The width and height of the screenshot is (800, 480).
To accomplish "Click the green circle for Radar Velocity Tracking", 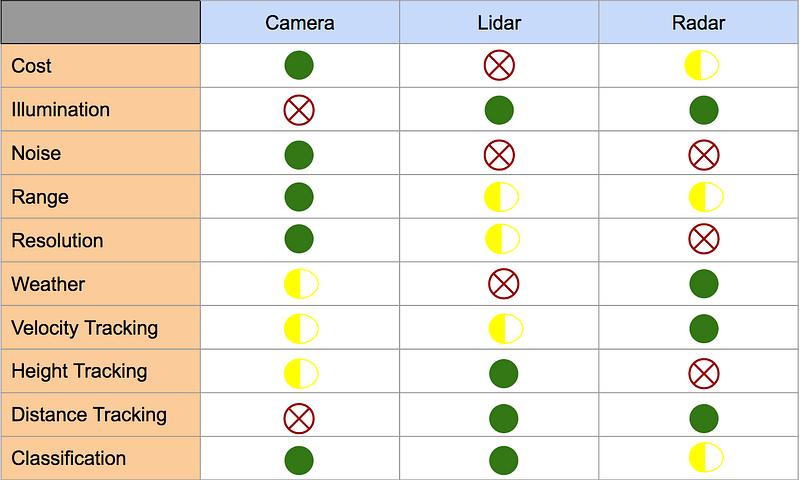I will click(x=704, y=329).
